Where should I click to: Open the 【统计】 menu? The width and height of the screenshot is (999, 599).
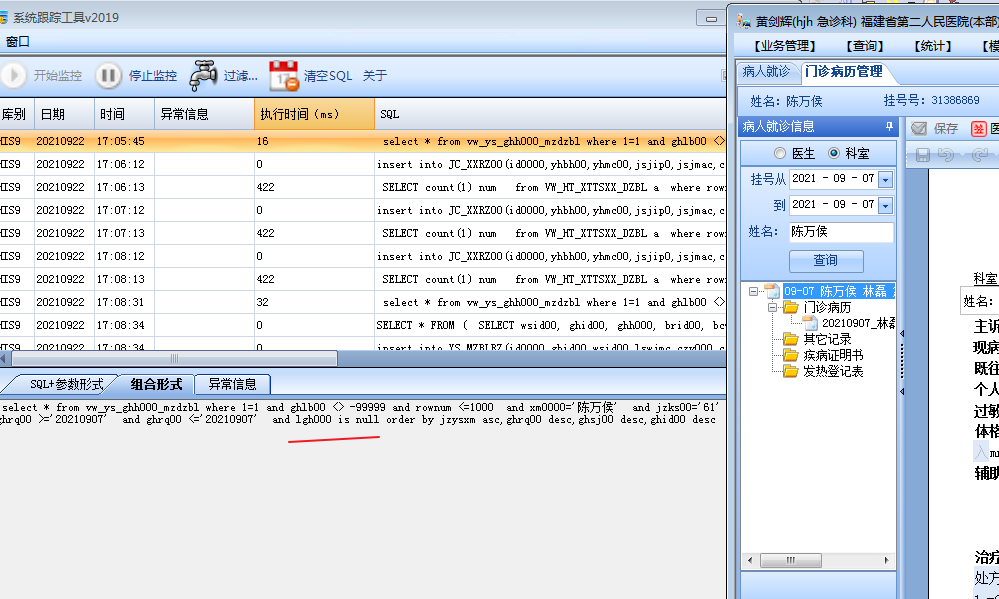(933, 46)
